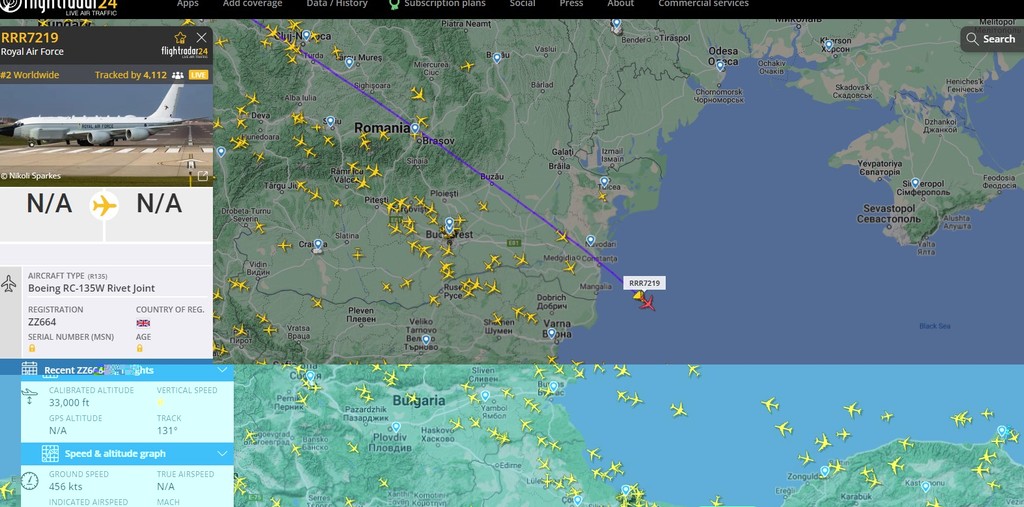Favorite flight RRR7219 with the star icon
This screenshot has height=507, width=1024.
click(x=180, y=38)
